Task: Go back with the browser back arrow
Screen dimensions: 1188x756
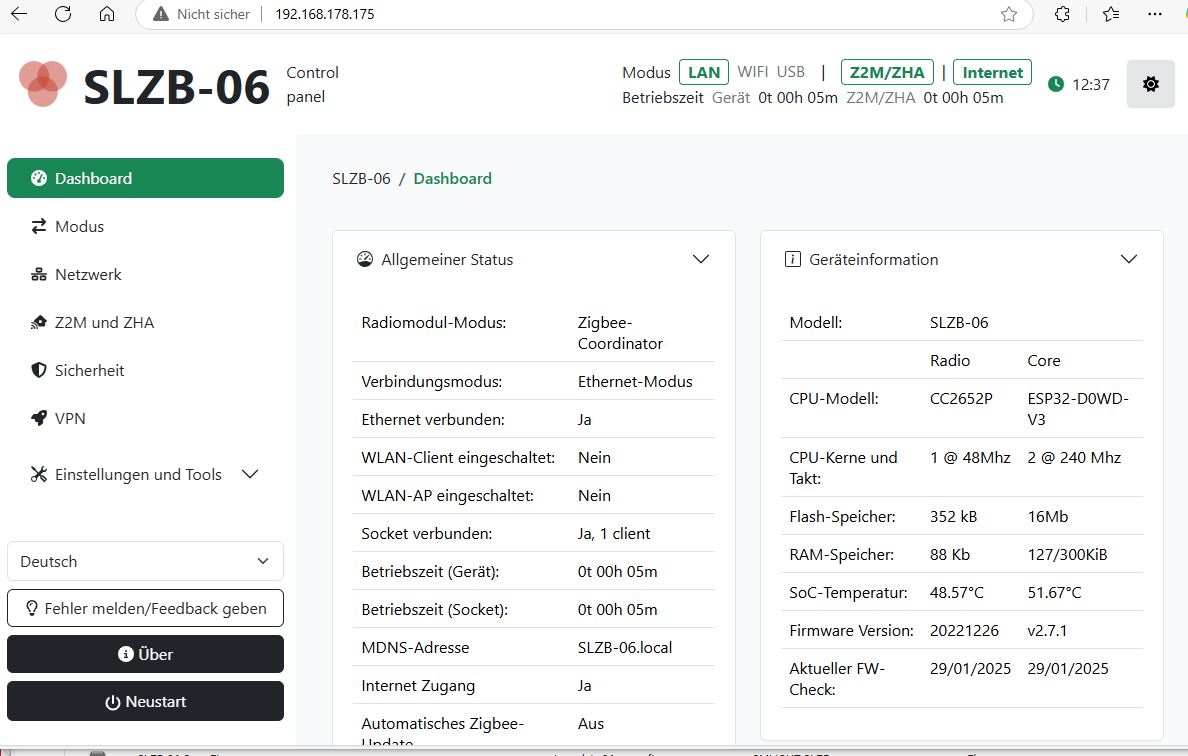Action: [18, 14]
